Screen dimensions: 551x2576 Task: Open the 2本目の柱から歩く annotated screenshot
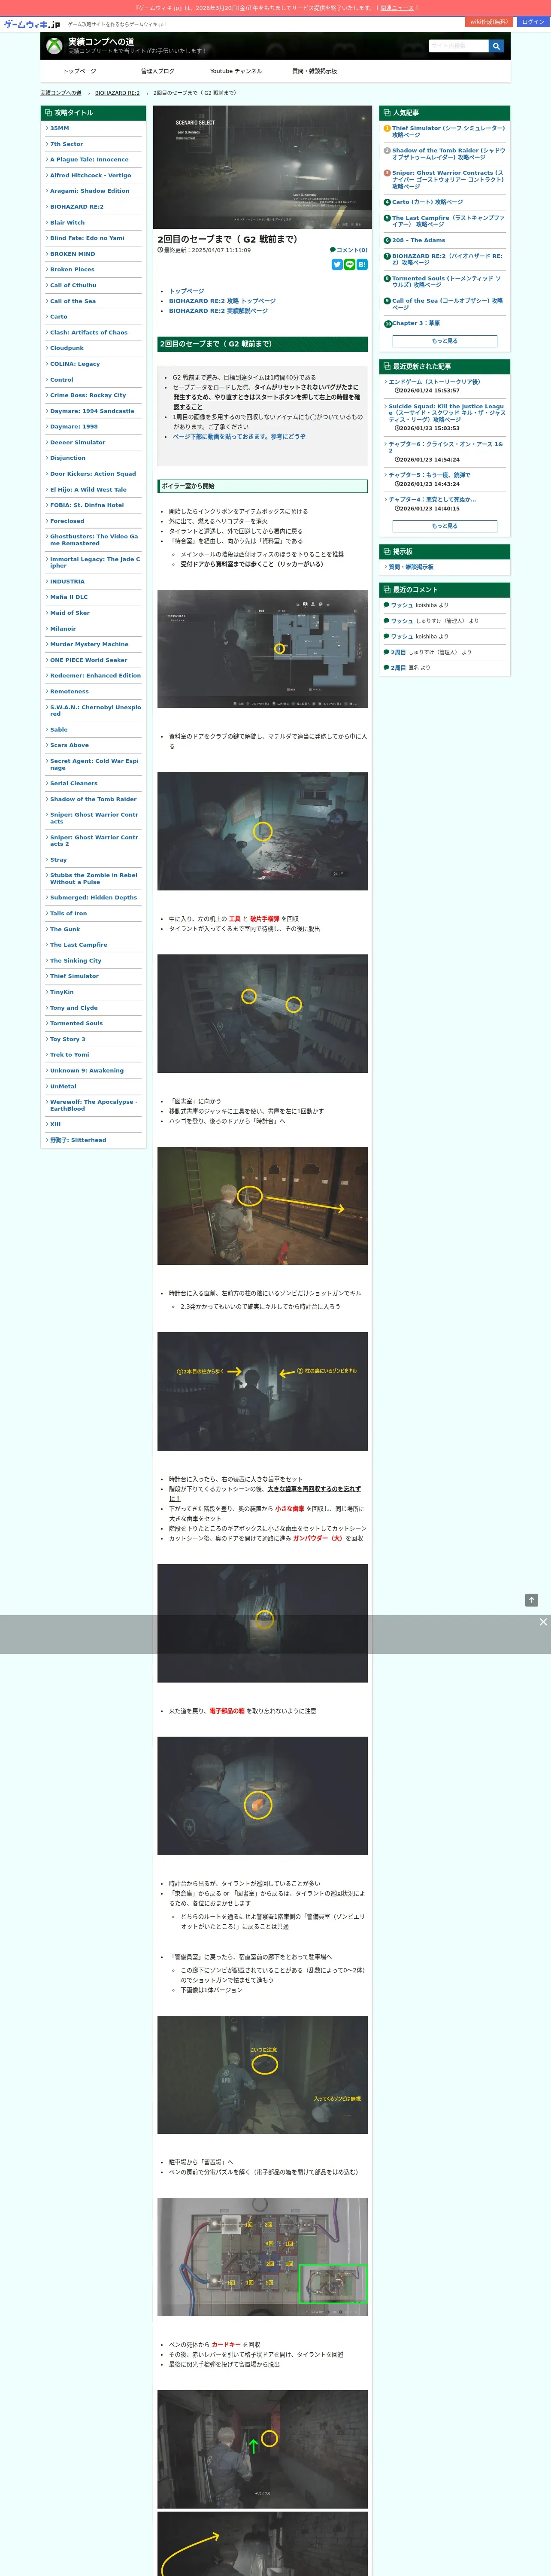262,1391
